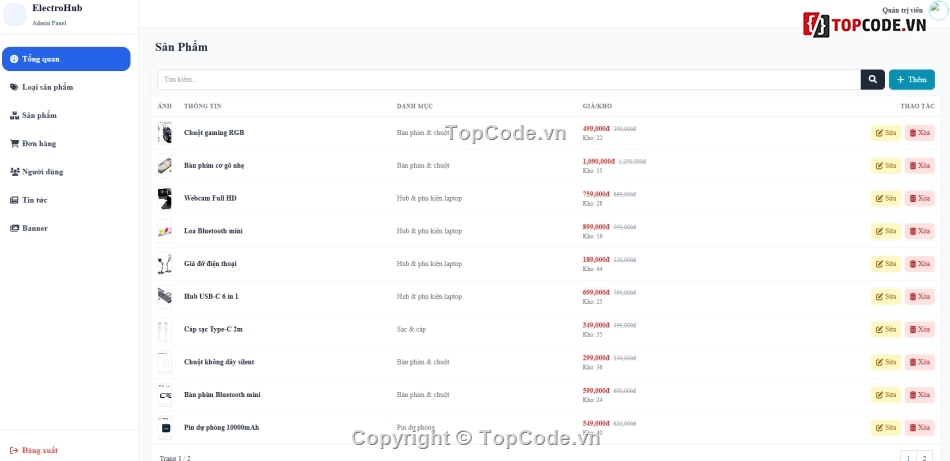Edit Chuột không dây silent

886,362
